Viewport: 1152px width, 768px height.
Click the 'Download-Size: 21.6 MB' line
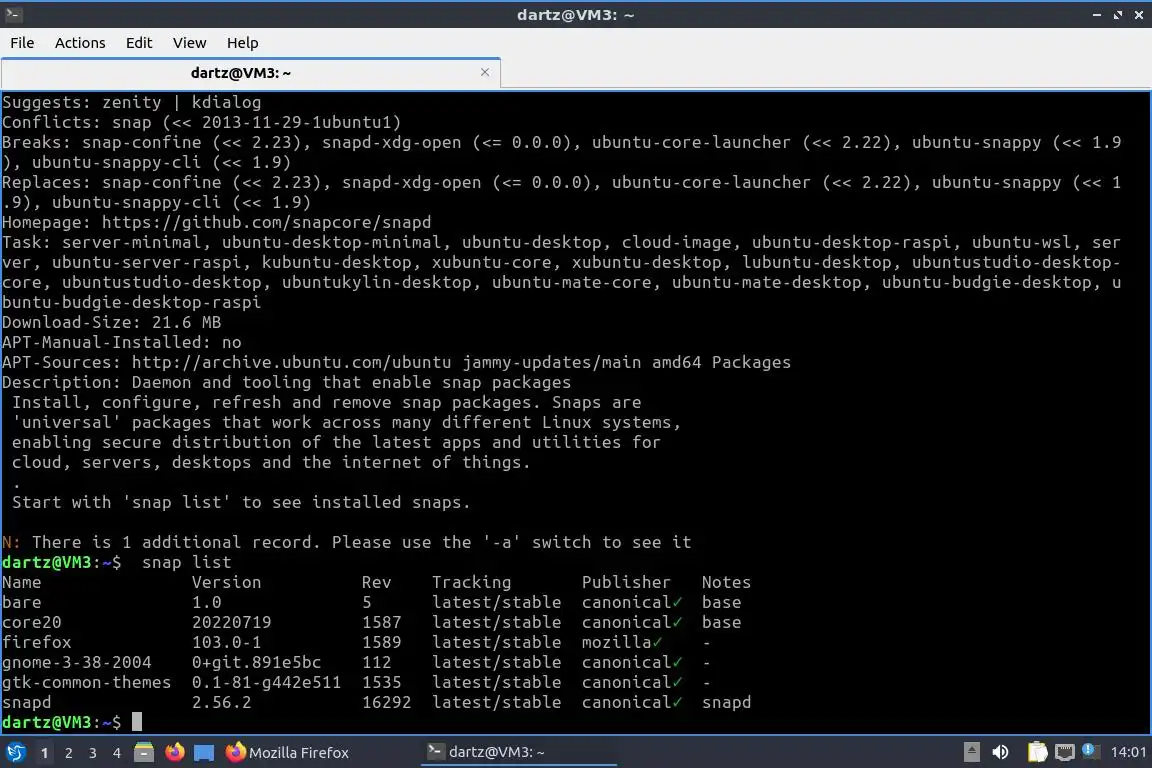tap(112, 323)
